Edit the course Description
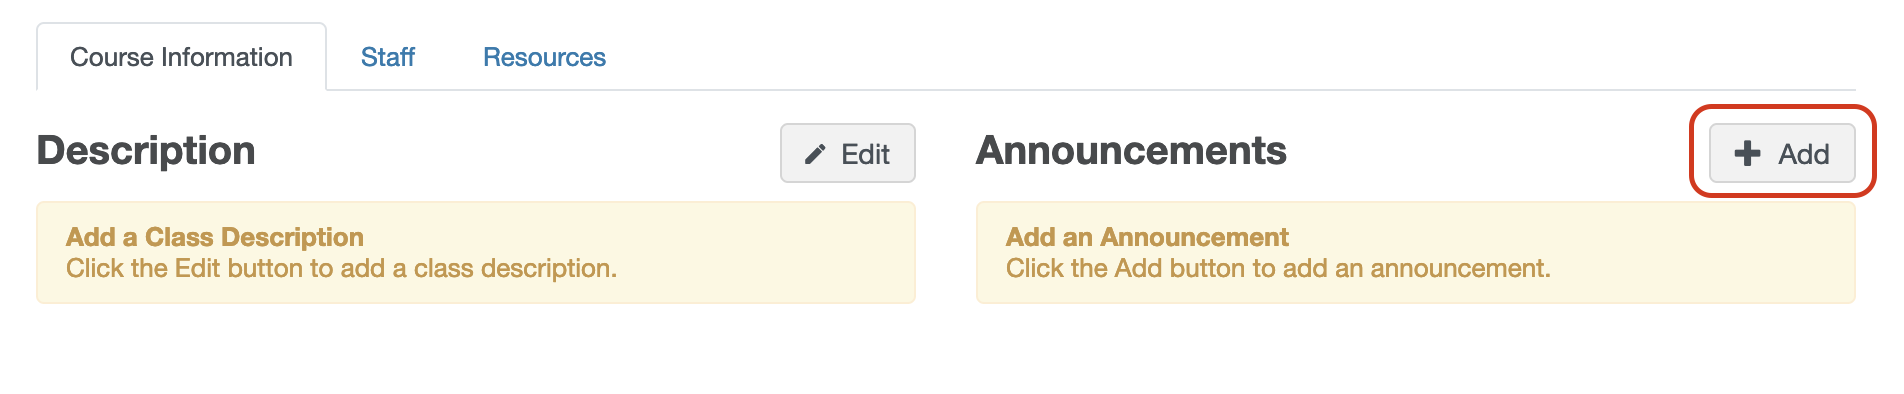This screenshot has width=1904, height=394. [848, 153]
